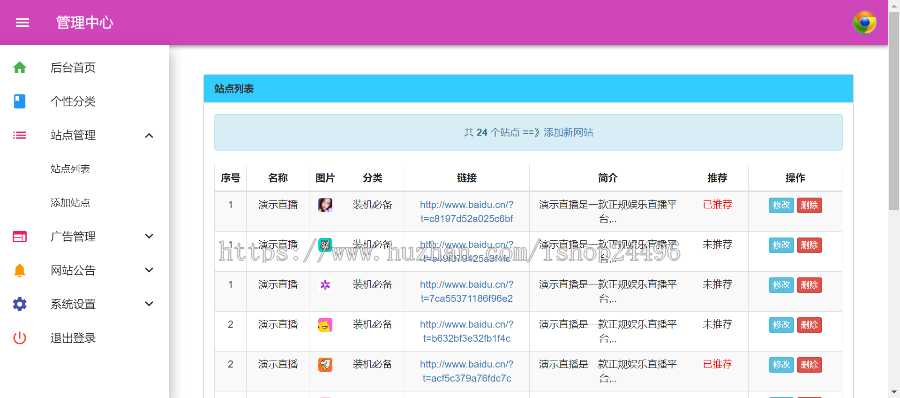Click the 广告管理 card icon
Viewport: 900px width, 398px height.
(20, 237)
